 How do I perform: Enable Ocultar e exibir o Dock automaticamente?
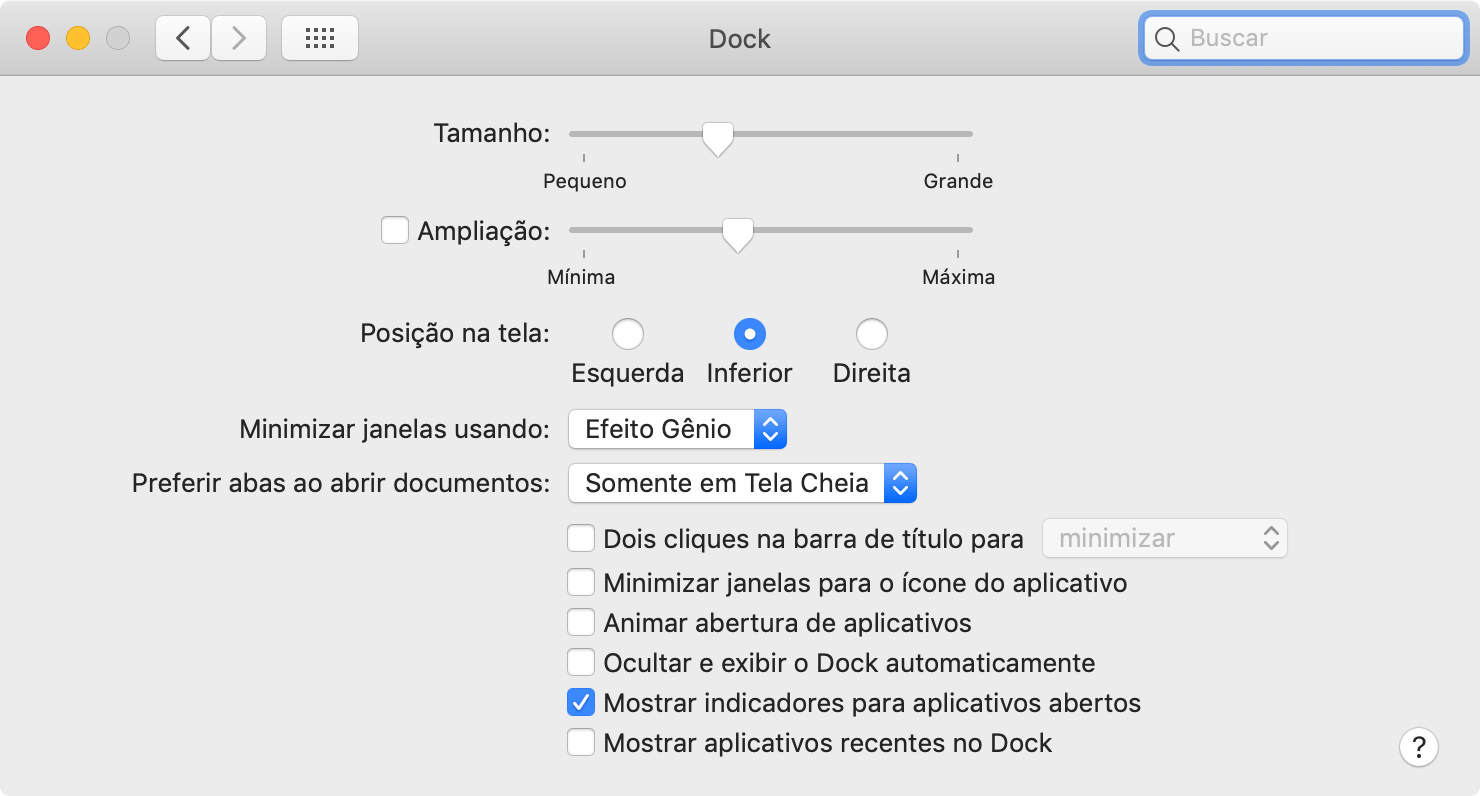click(581, 663)
